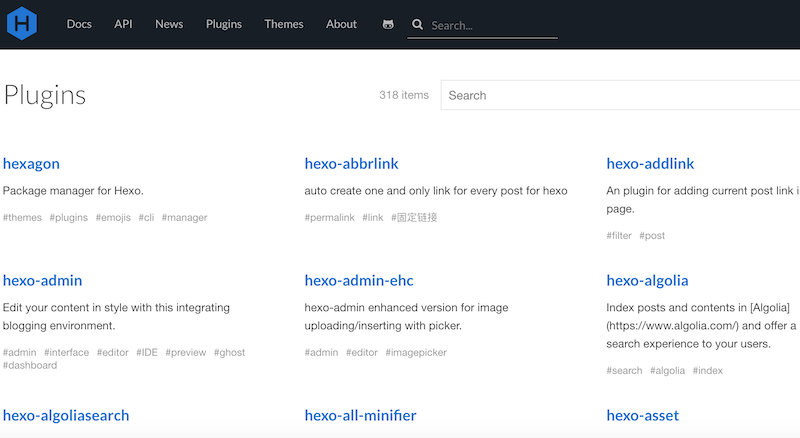This screenshot has height=438, width=800.
Task: Go to the API page
Action: click(123, 24)
